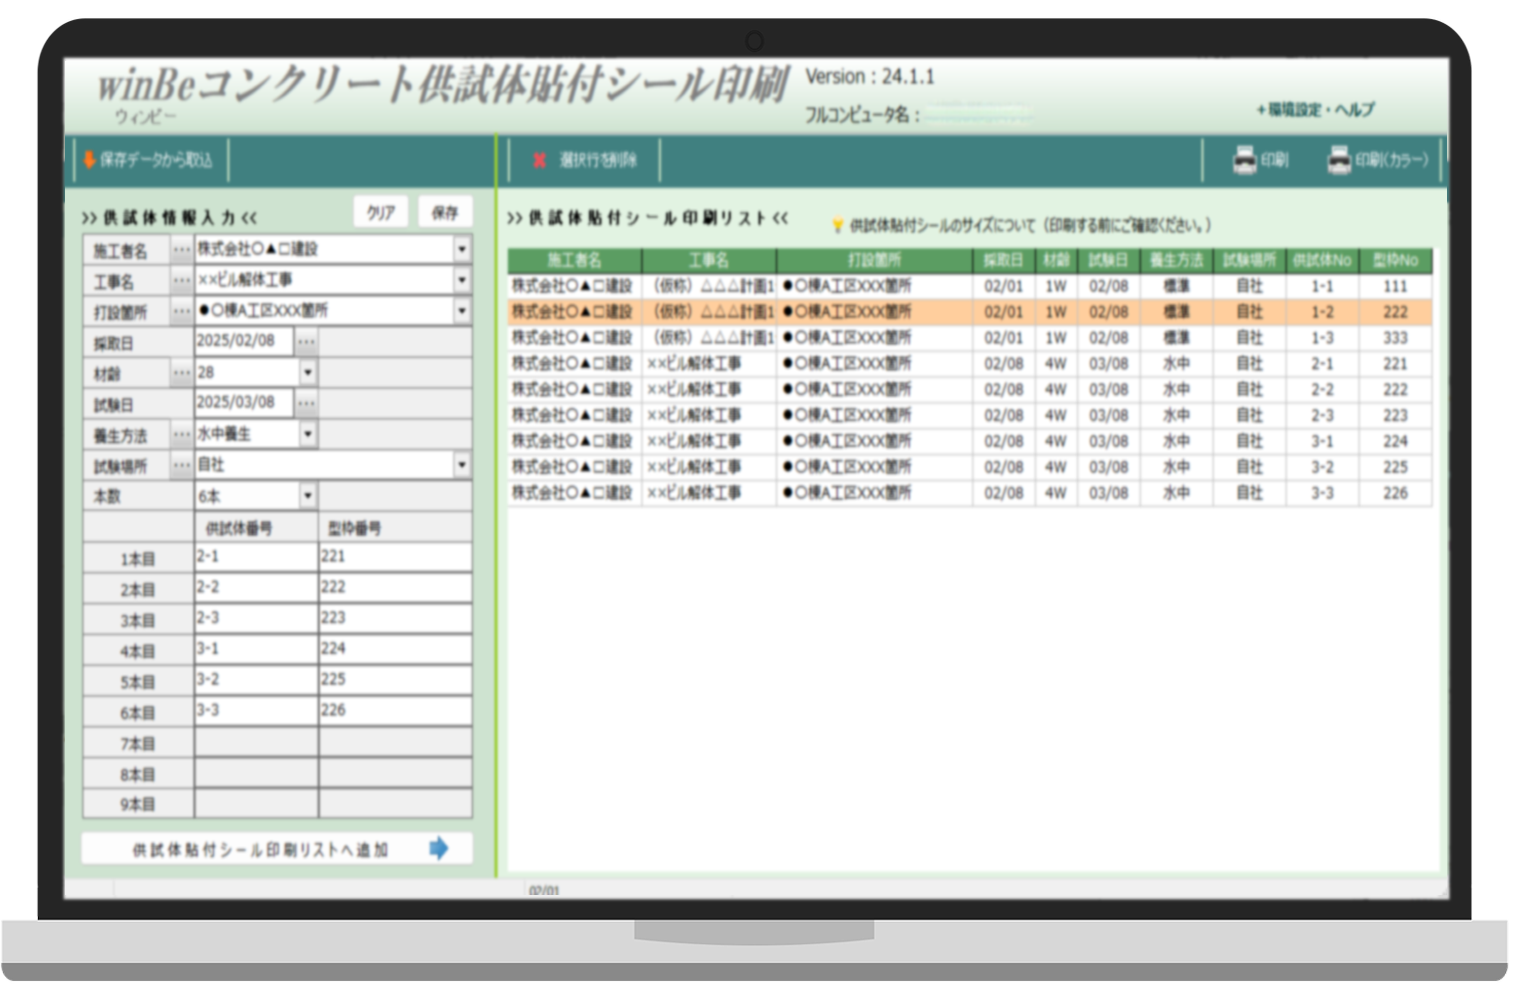The height and width of the screenshot is (991, 1536).
Task: Click the 印刷(カラー) color printer icon
Action: [1338, 160]
